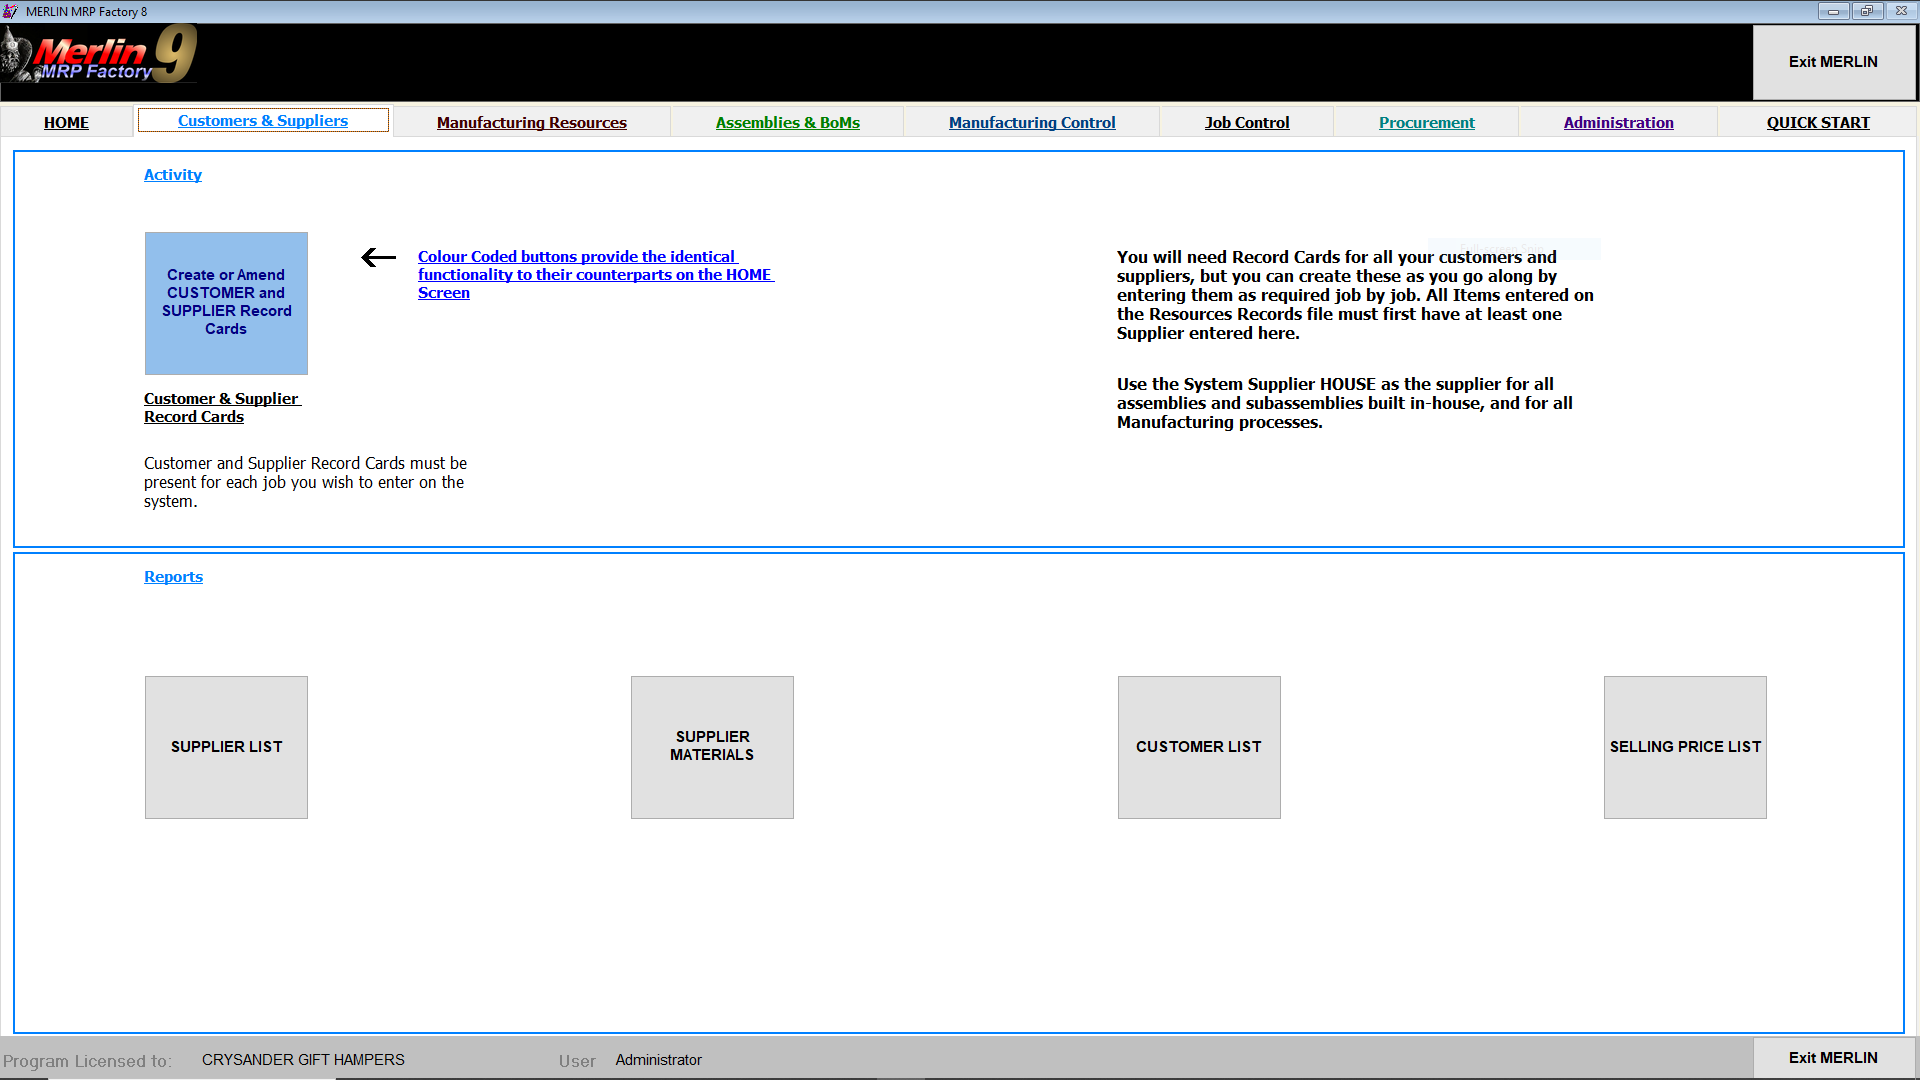The width and height of the screenshot is (1920, 1080).
Task: Open the SUPPLIER MATERIALS report
Action: (712, 747)
